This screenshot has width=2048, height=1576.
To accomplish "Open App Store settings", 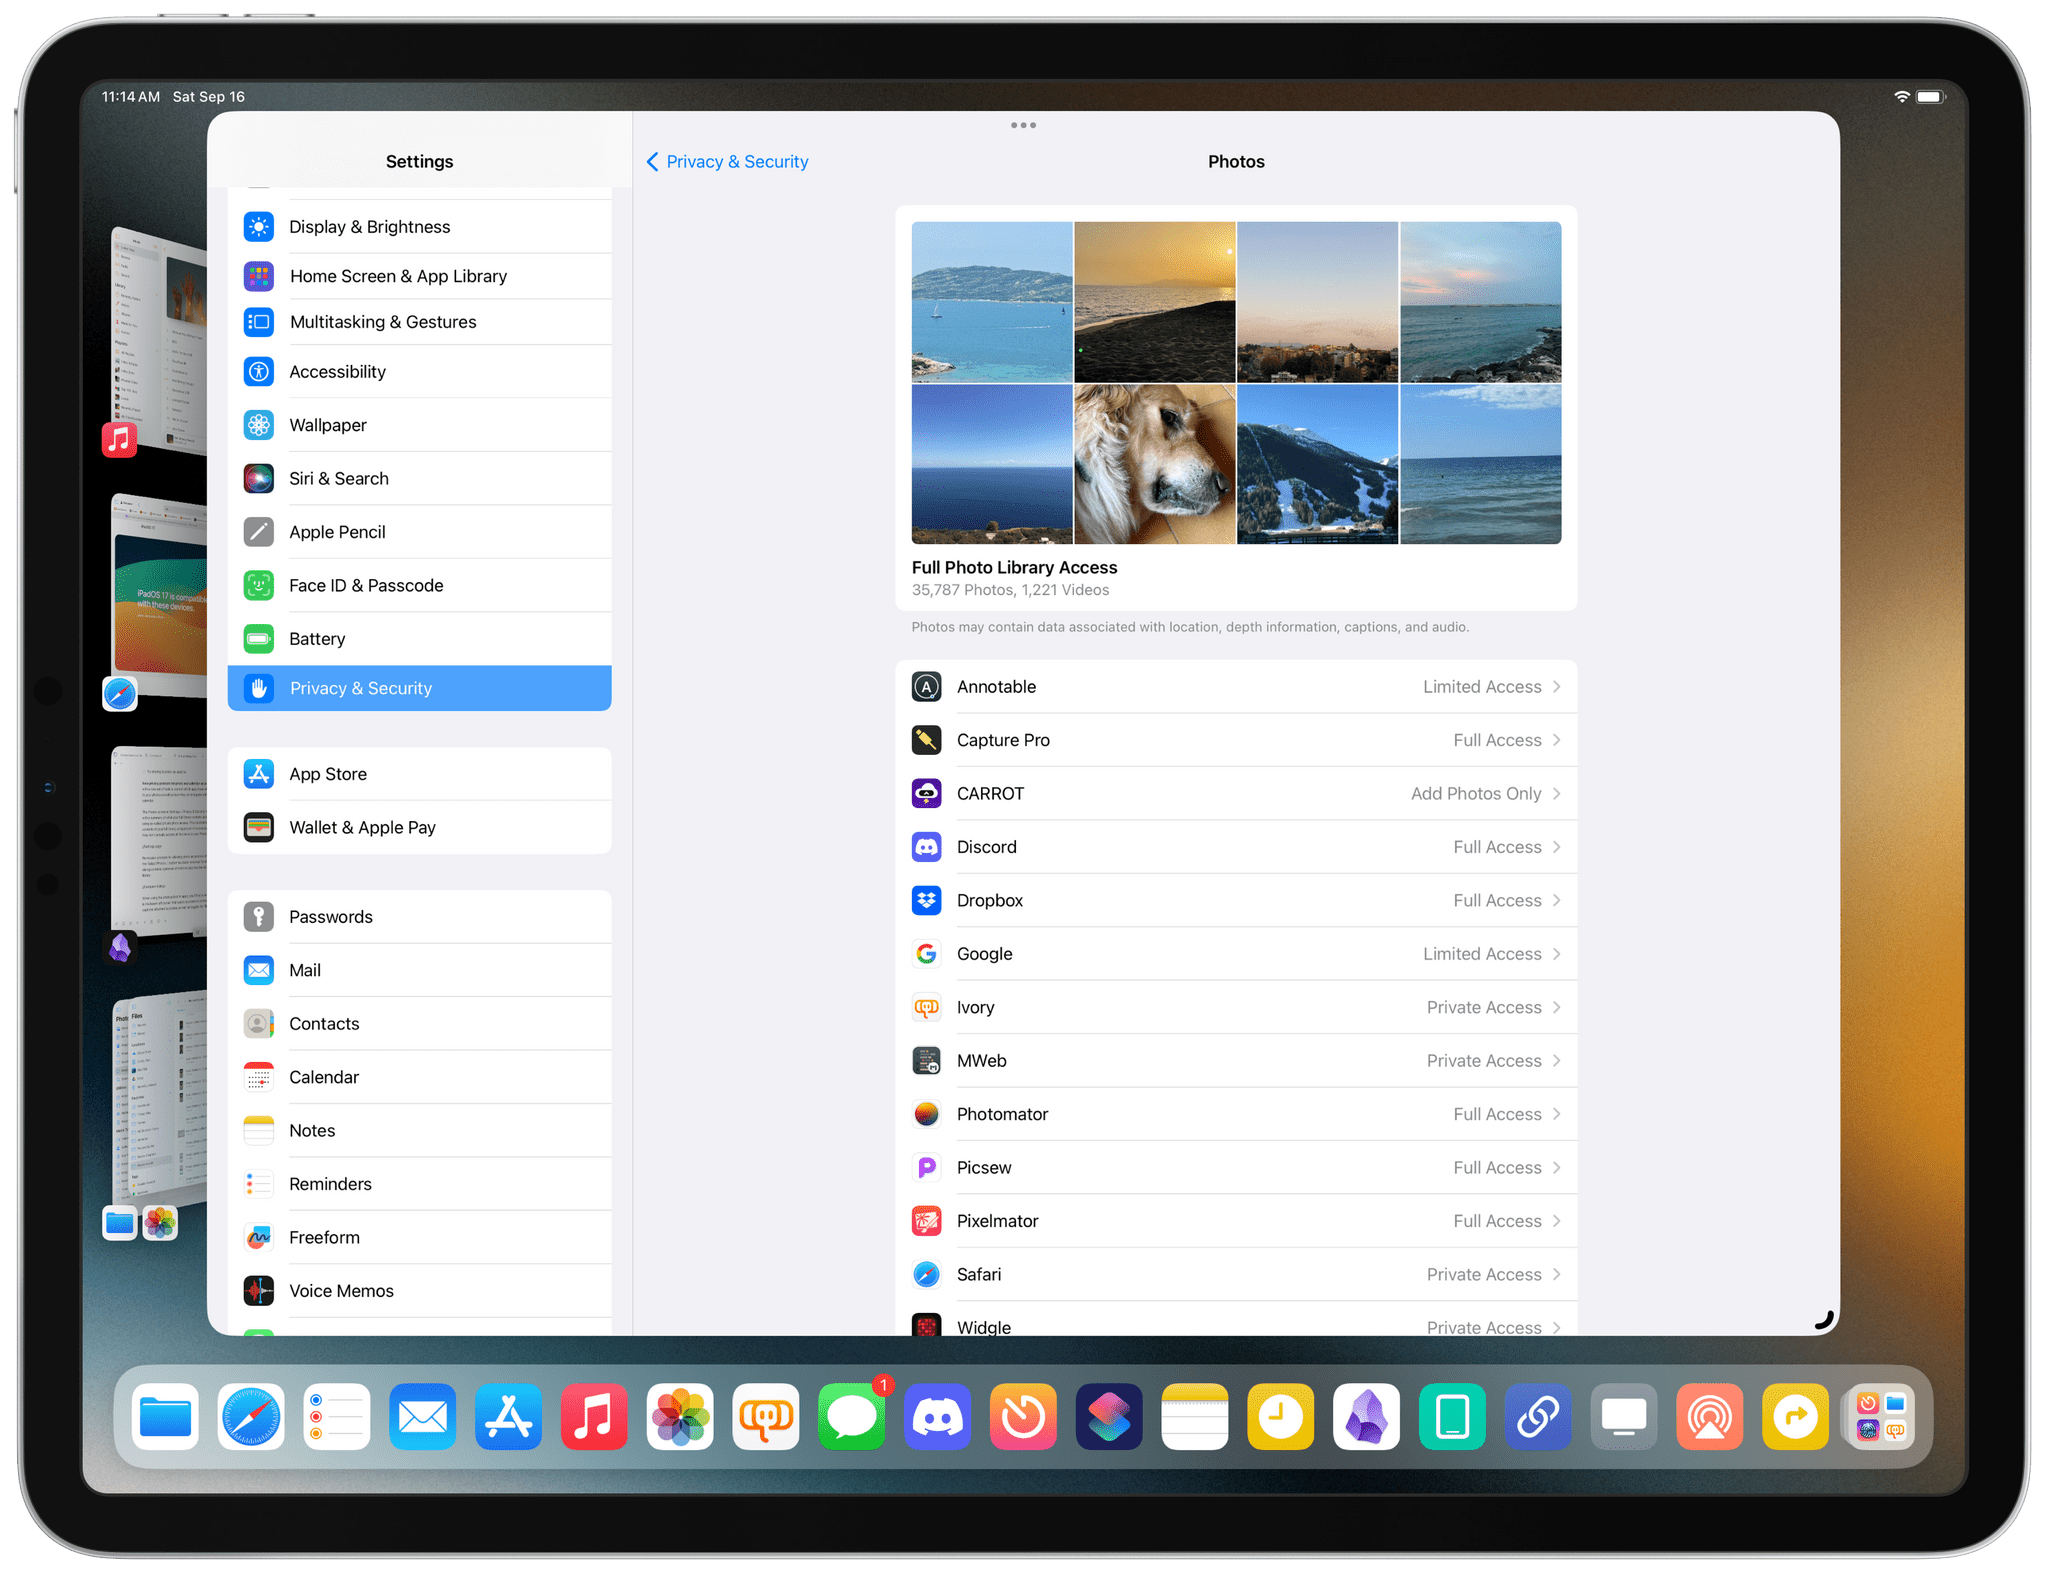I will point(420,774).
